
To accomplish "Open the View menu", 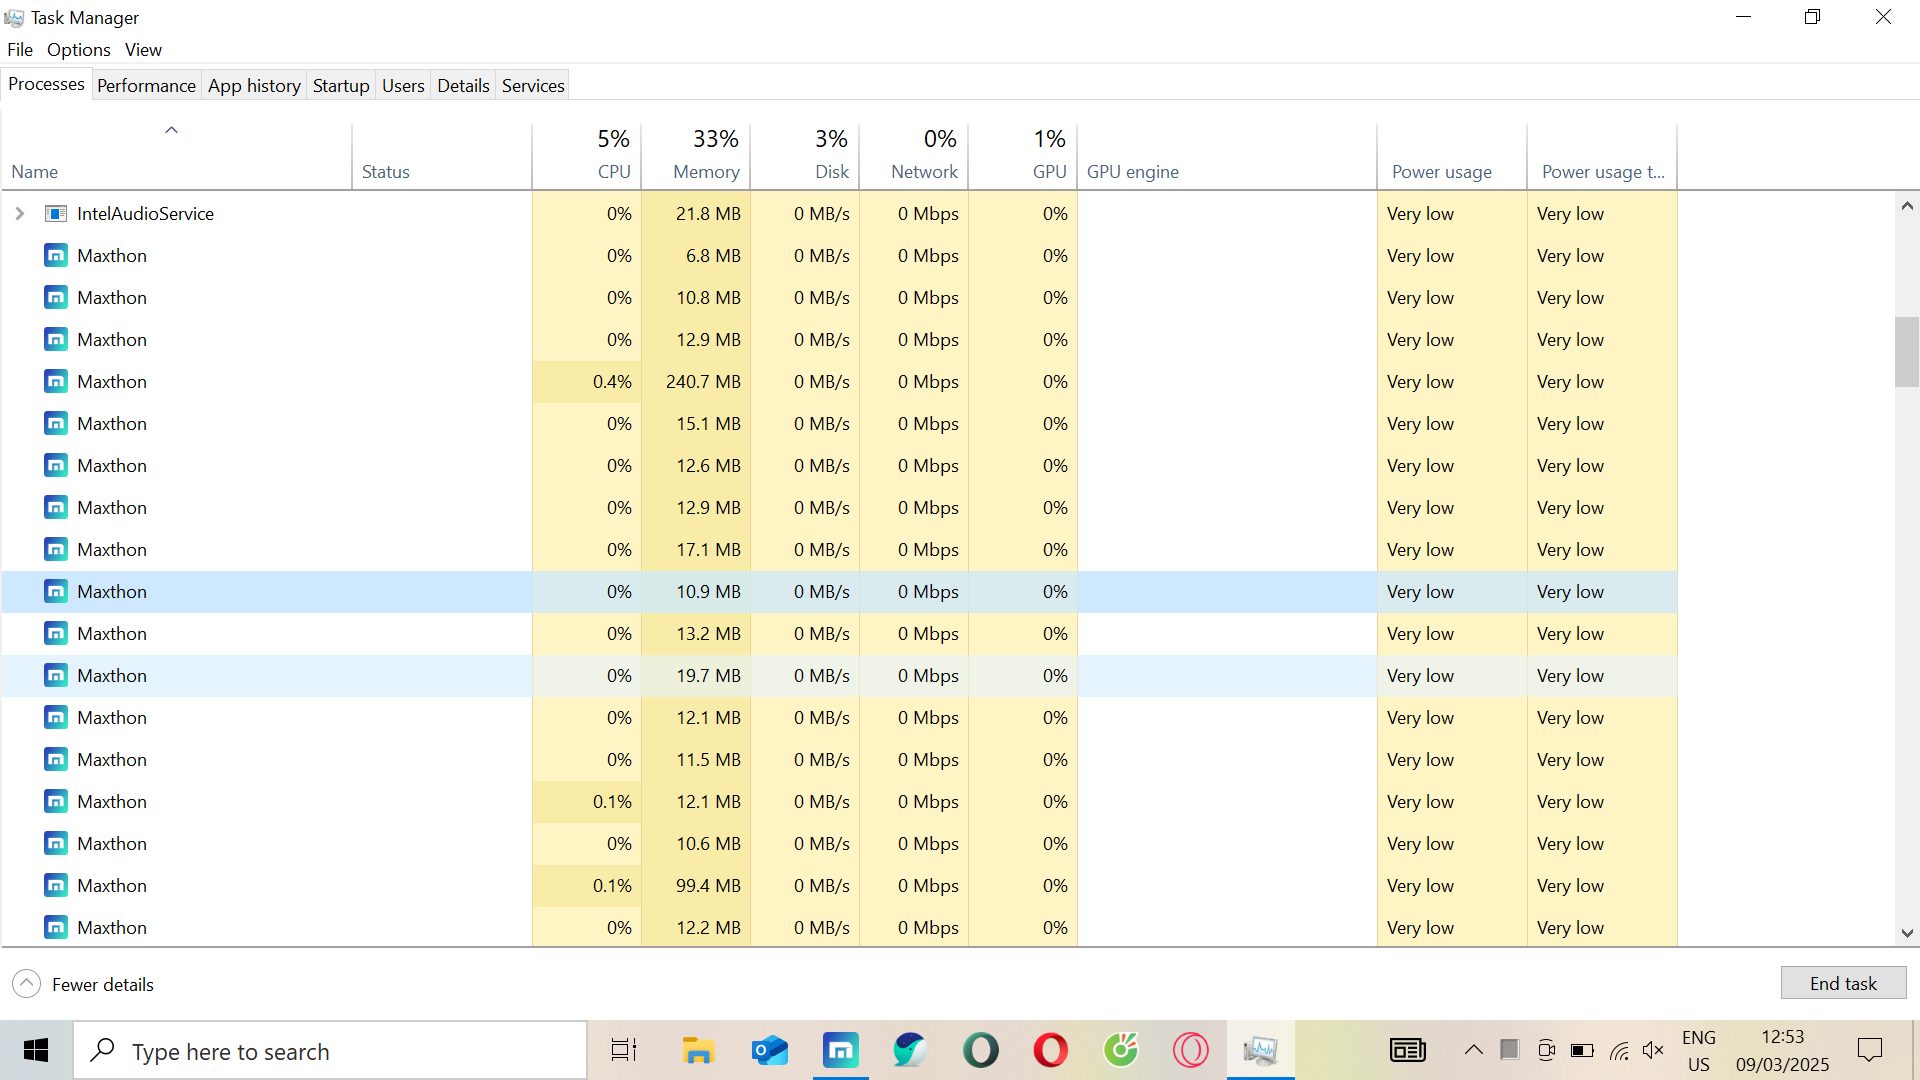I will tap(143, 49).
